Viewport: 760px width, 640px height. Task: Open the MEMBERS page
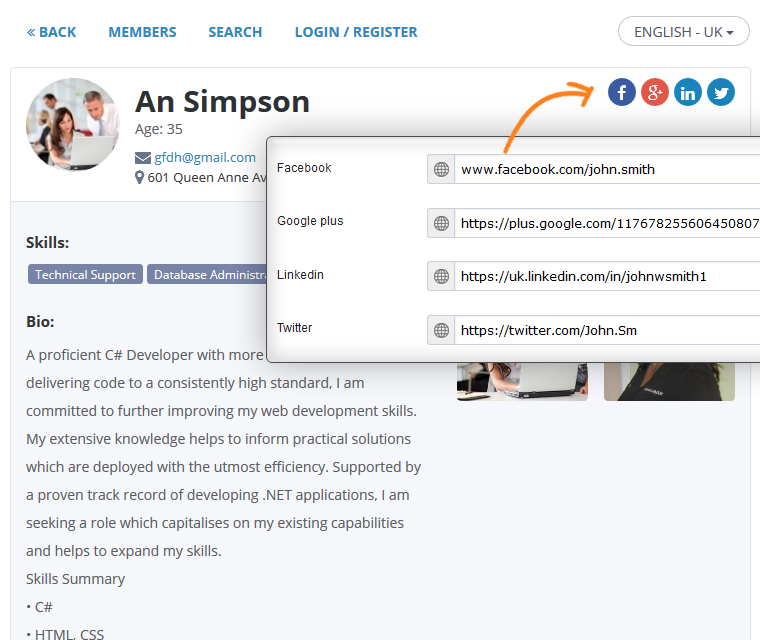click(142, 32)
